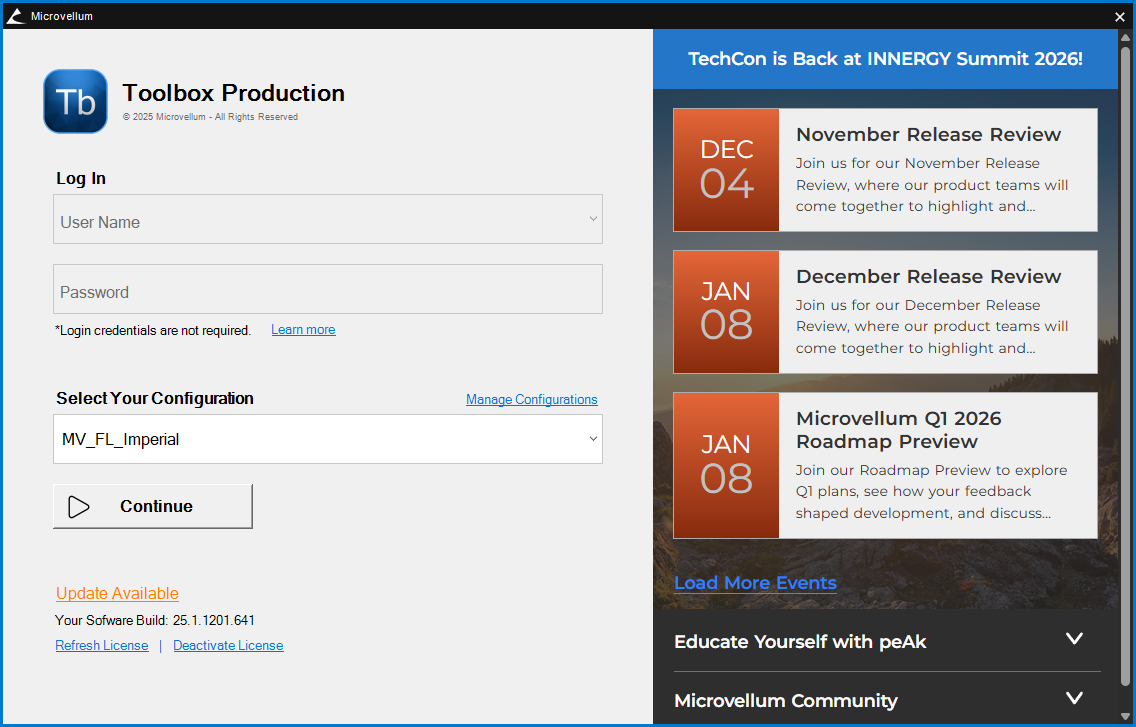Click the Microvellum title bar logo icon
Image resolution: width=1136 pixels, height=727 pixels.
click(15, 16)
